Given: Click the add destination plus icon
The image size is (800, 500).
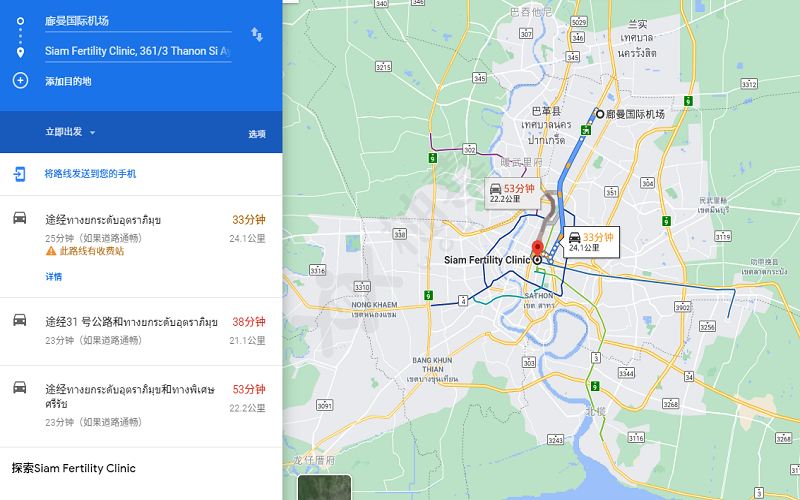Looking at the screenshot, I should tap(20, 81).
